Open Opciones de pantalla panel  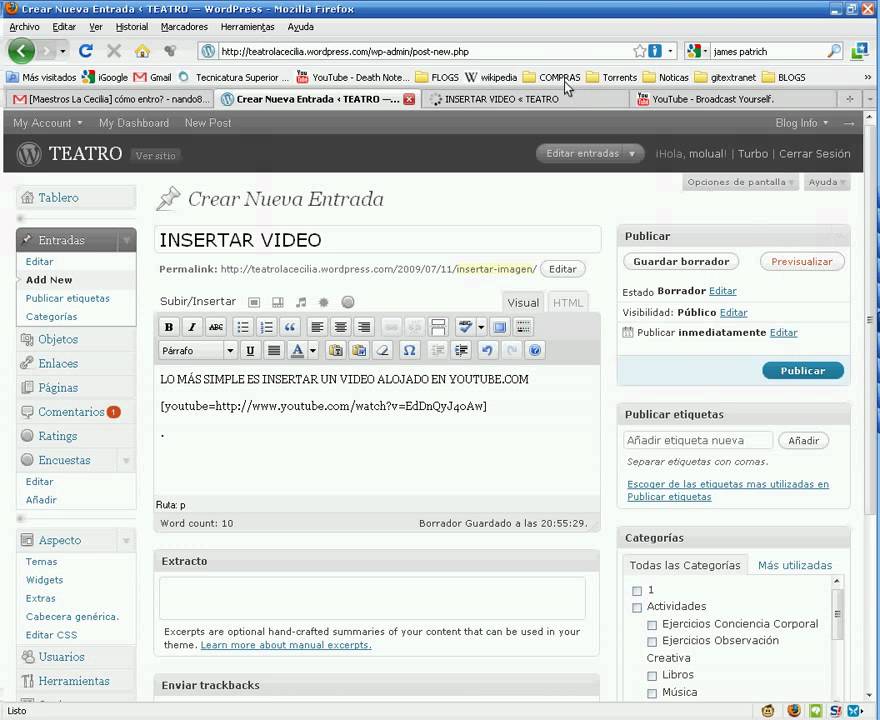[x=740, y=182]
